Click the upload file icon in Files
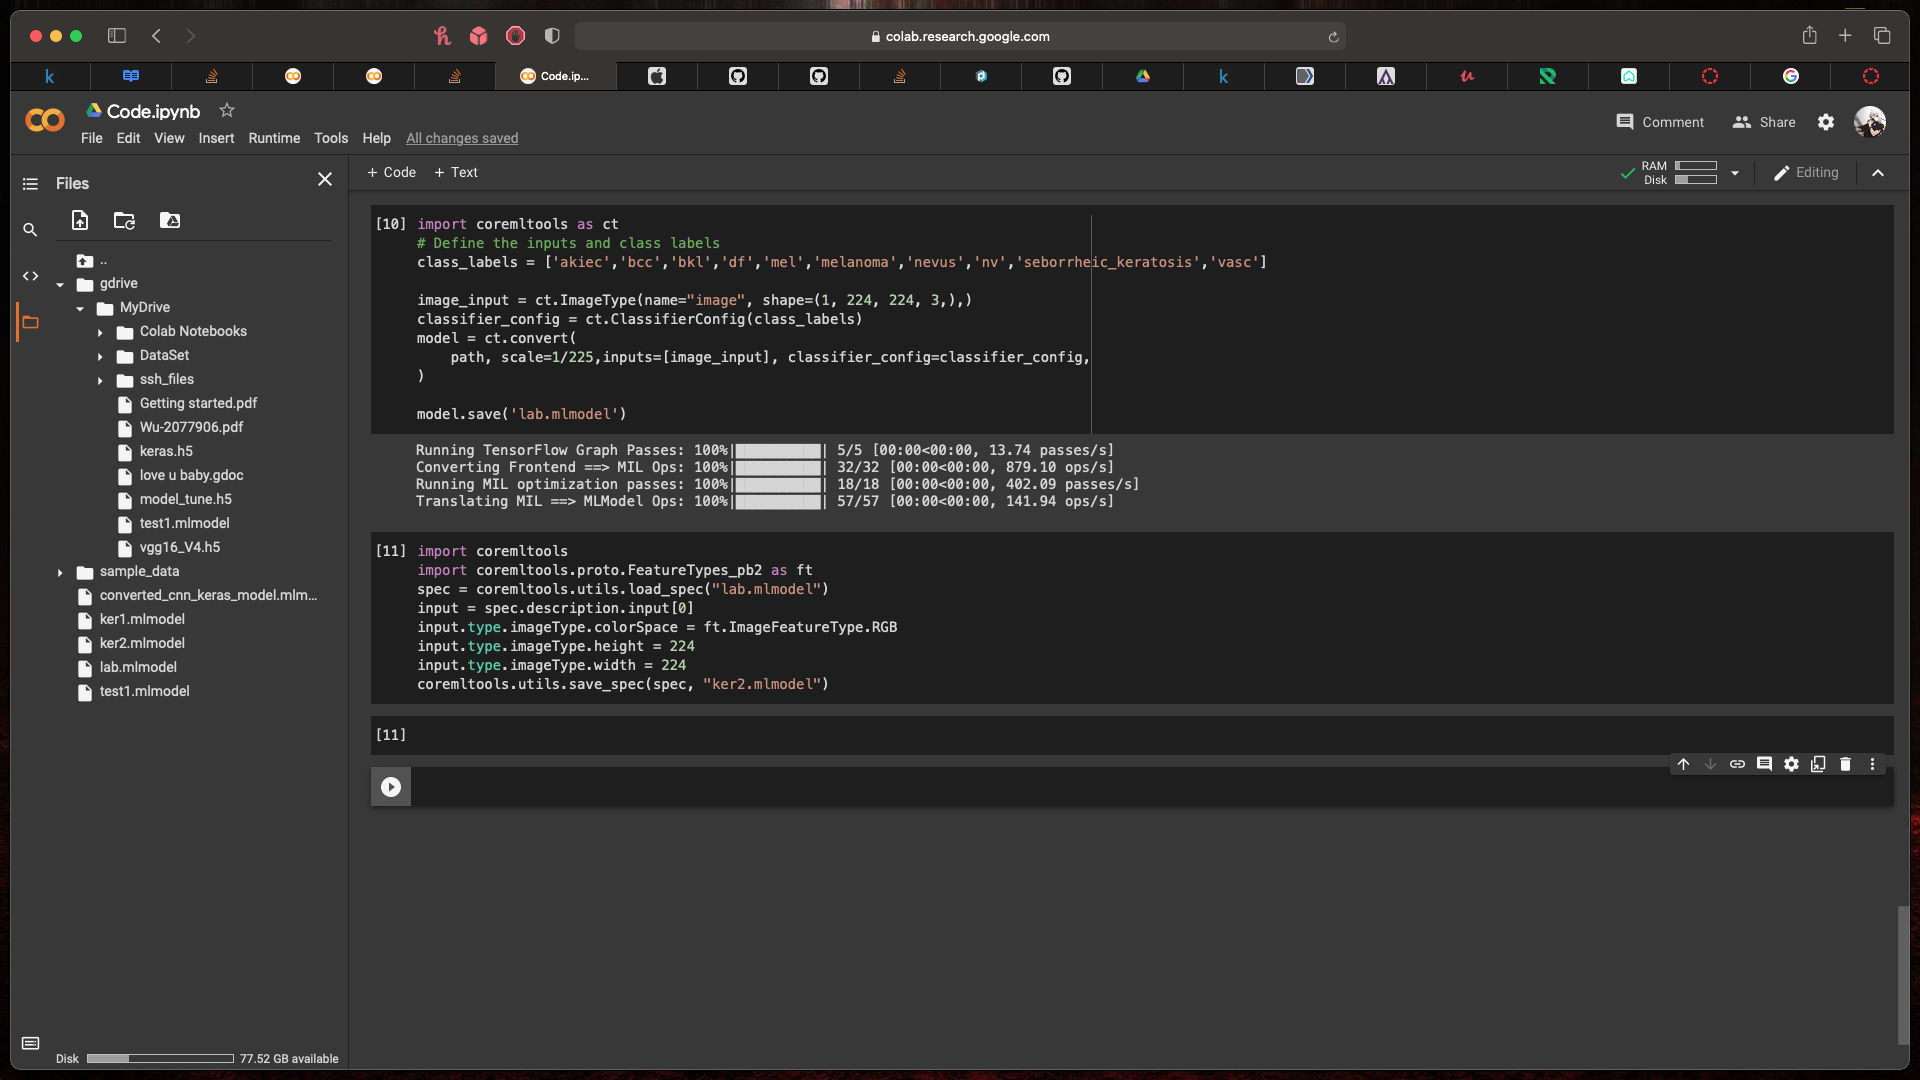 [x=80, y=221]
